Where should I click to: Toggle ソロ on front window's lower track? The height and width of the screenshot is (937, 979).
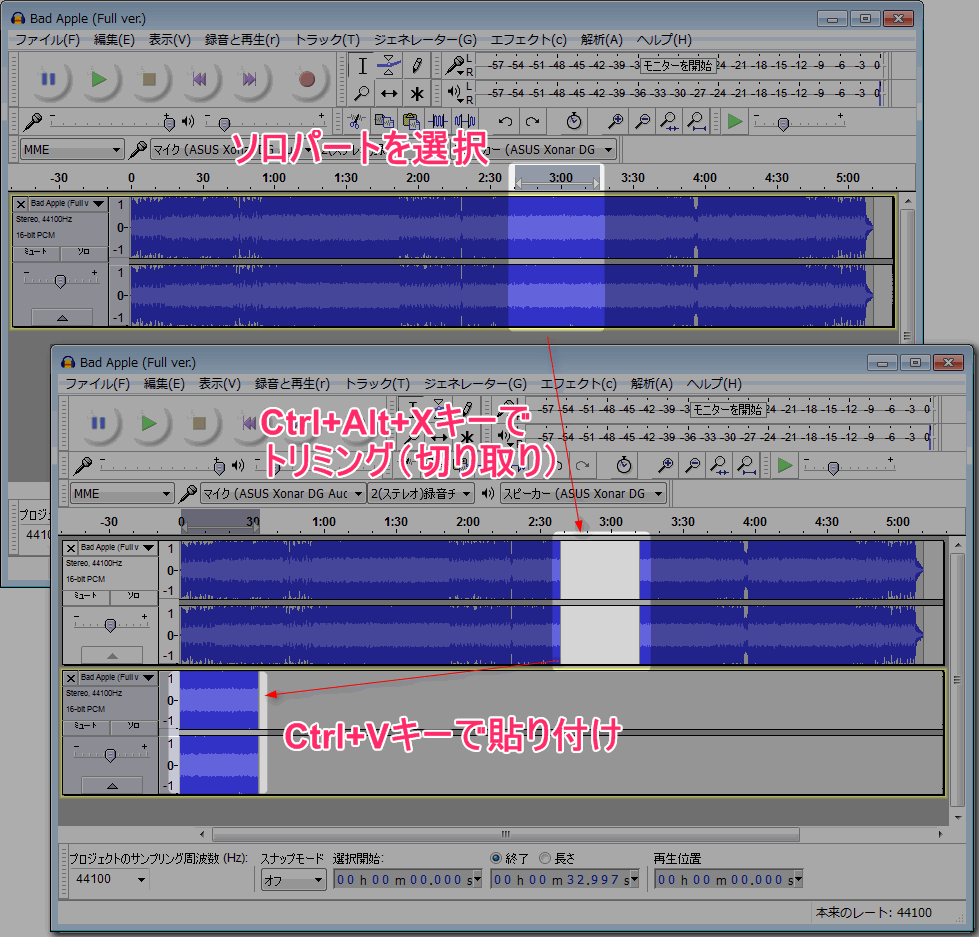click(134, 726)
